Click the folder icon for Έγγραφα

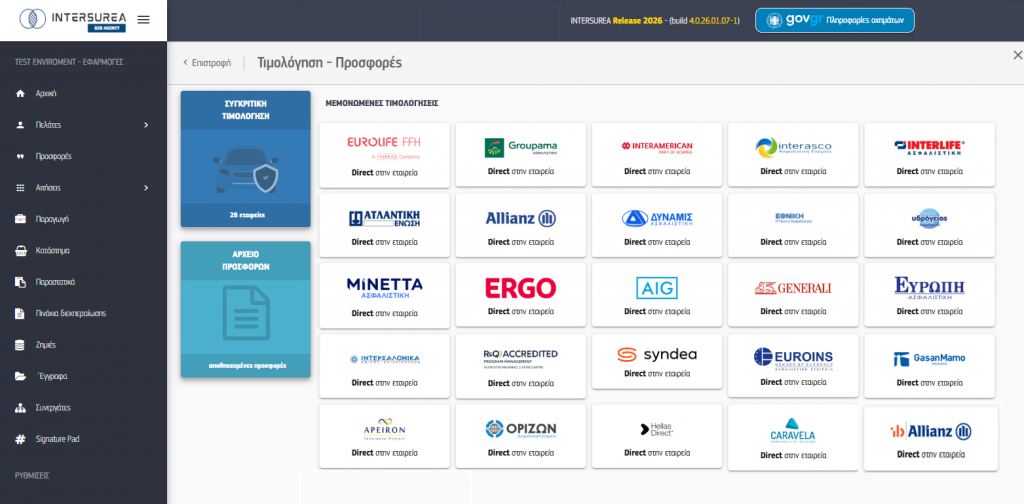tap(20, 377)
